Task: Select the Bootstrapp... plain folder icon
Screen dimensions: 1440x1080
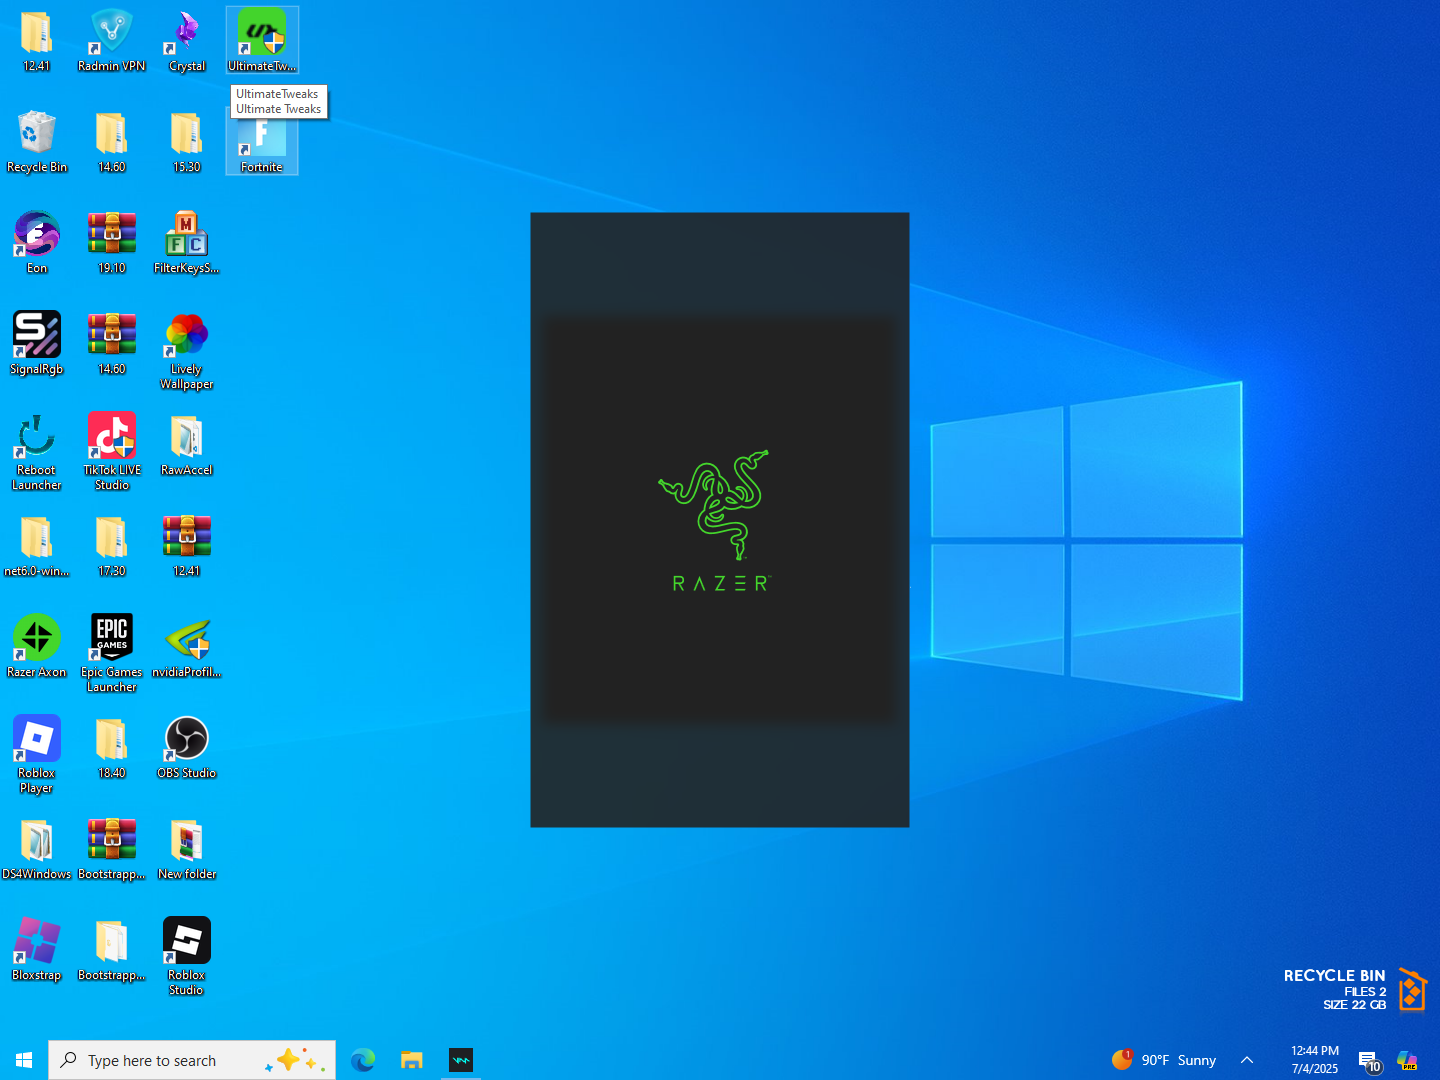Action: point(112,950)
